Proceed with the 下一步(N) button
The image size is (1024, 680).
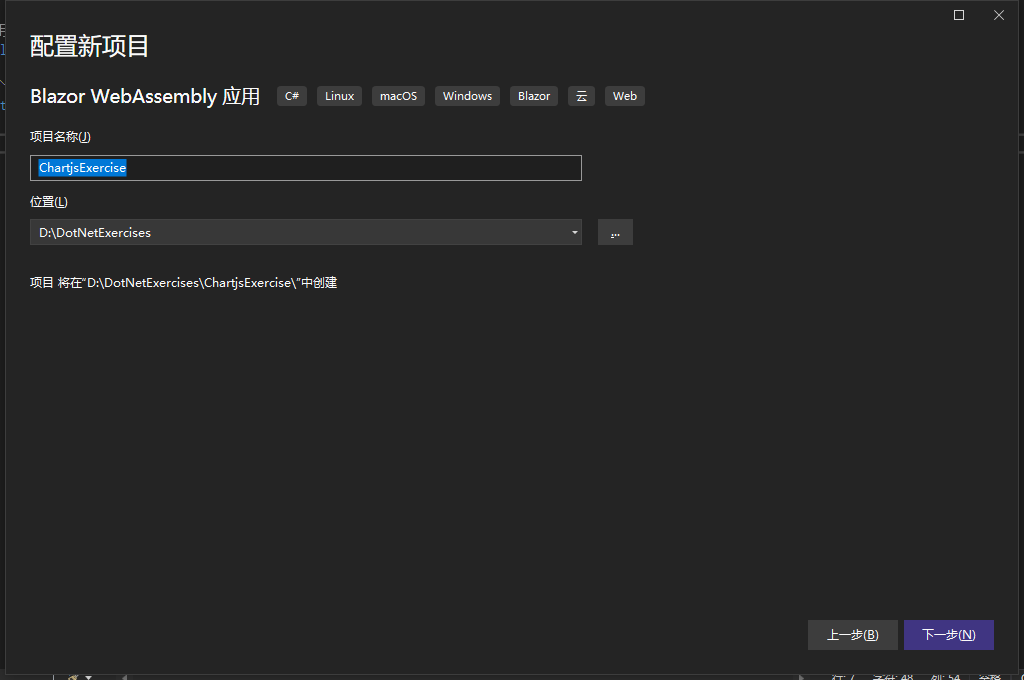click(x=948, y=635)
